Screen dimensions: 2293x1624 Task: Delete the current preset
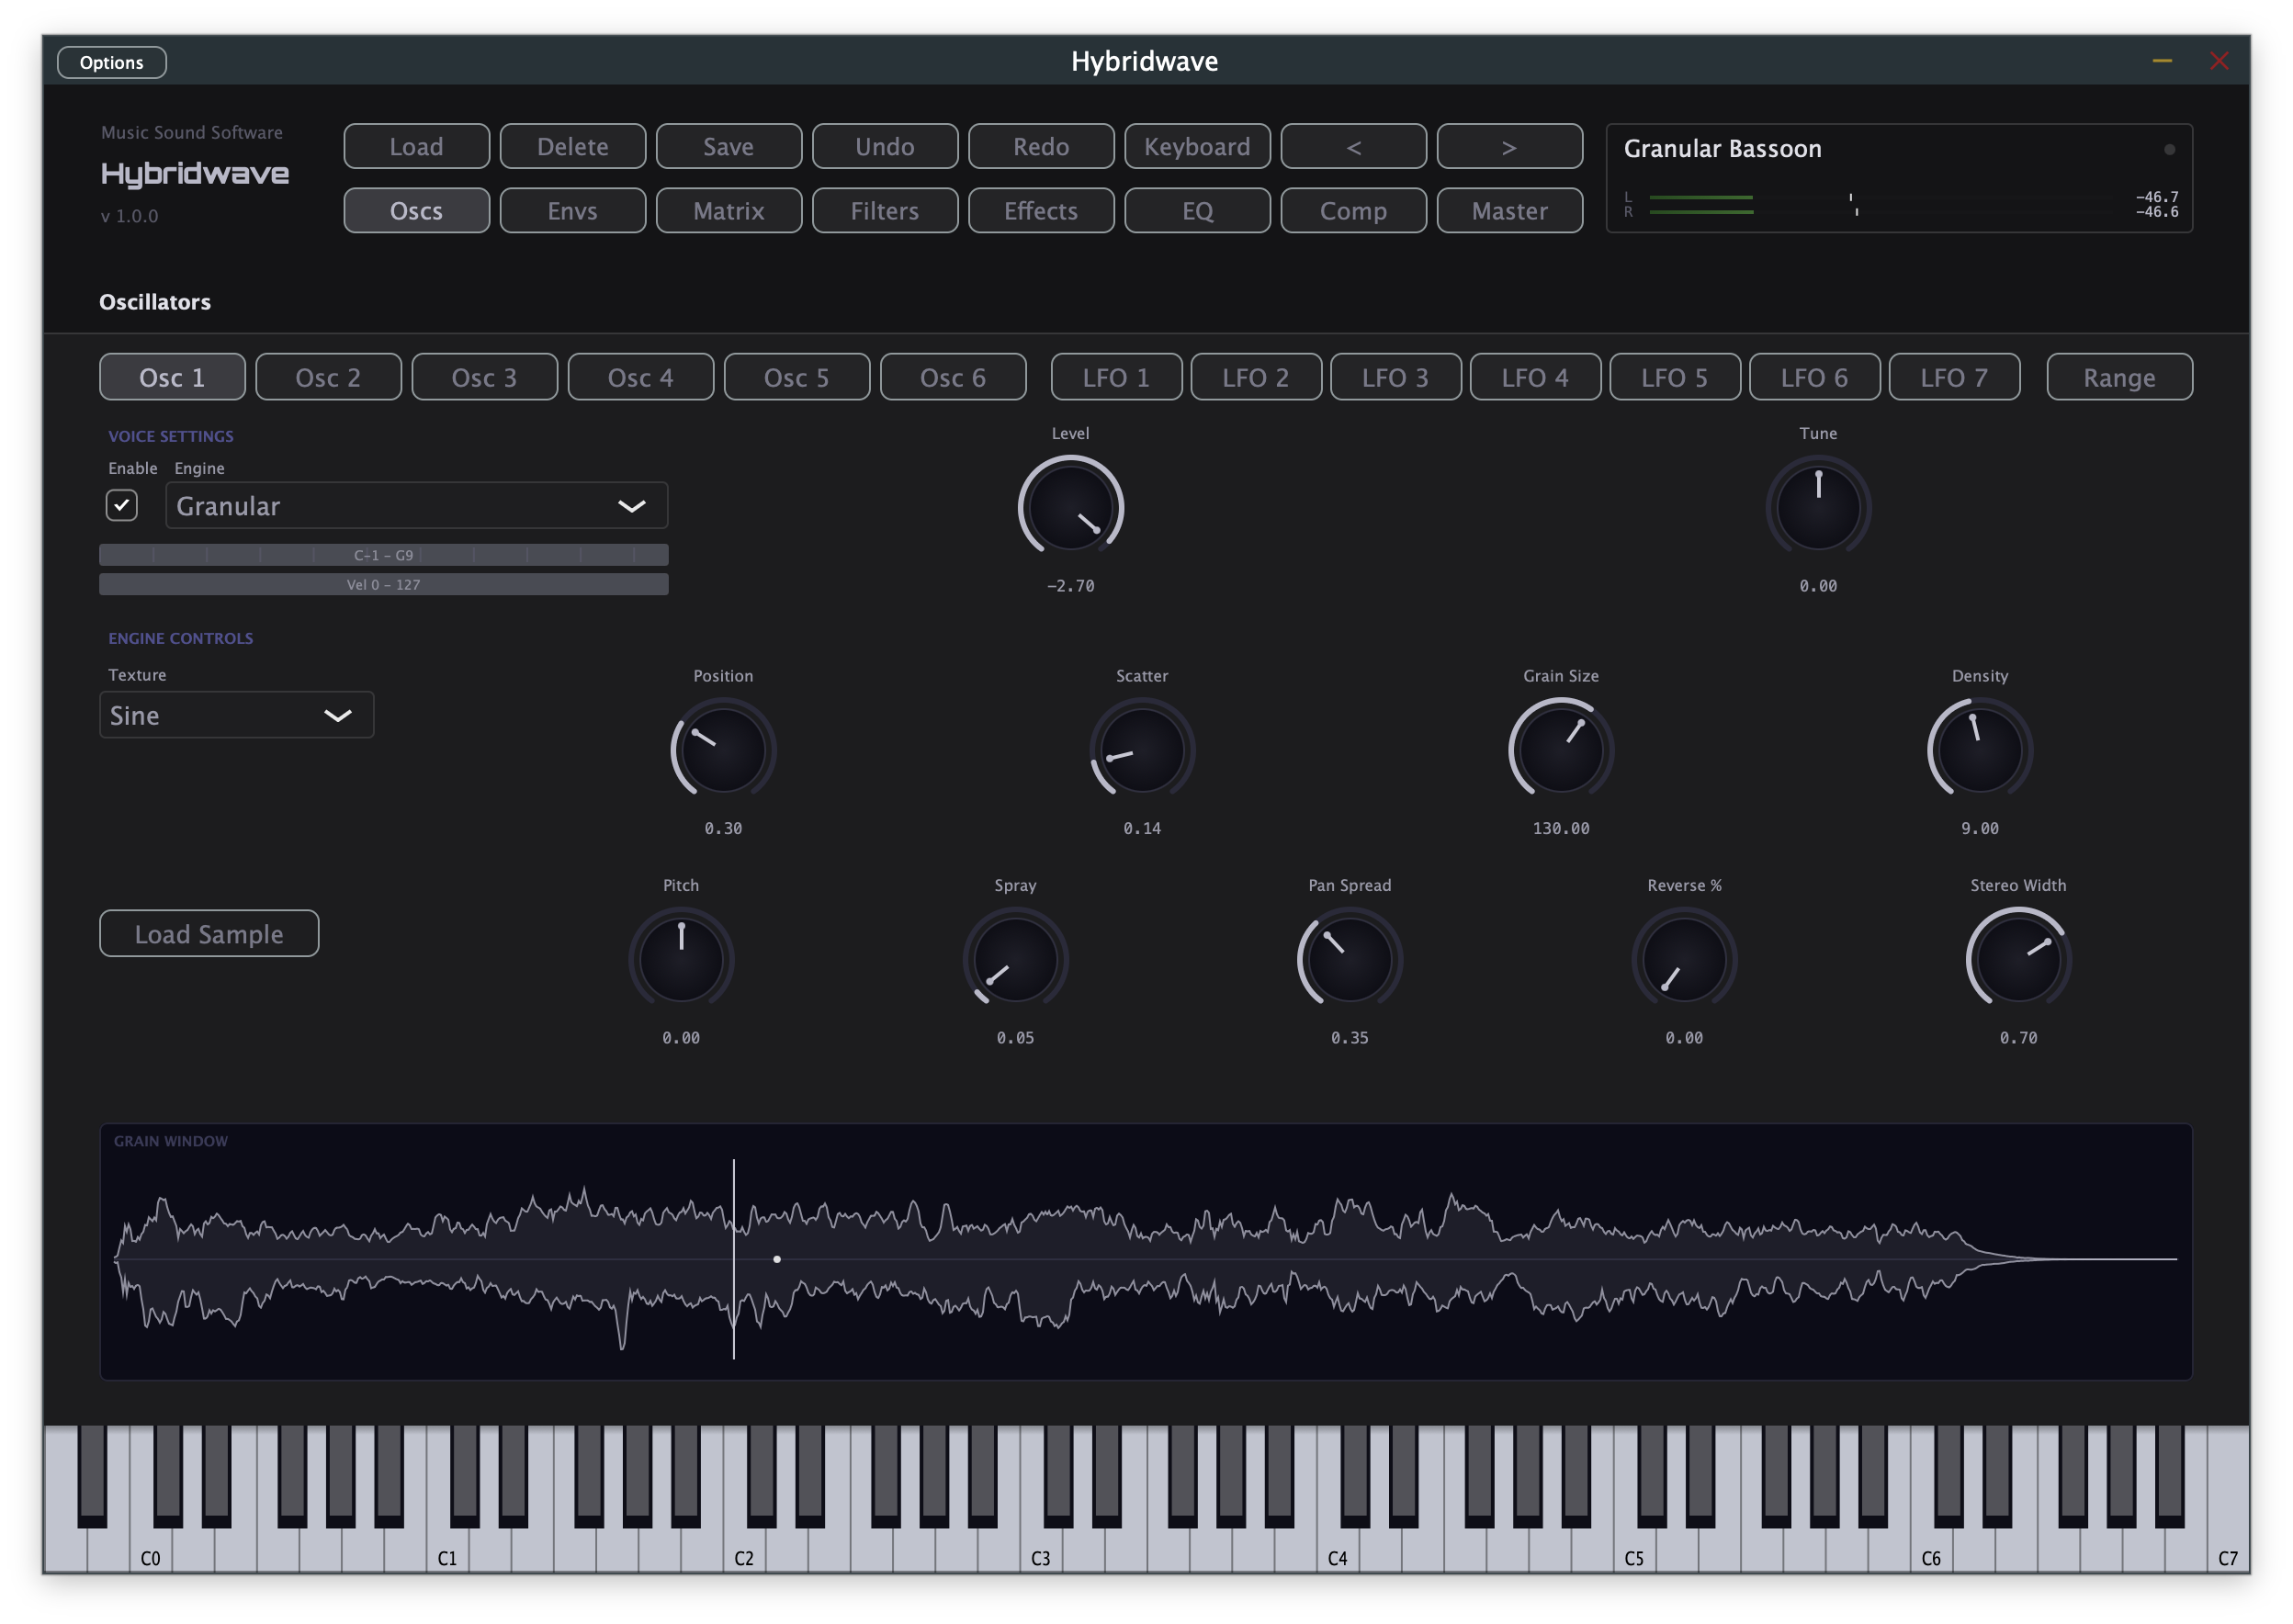(x=572, y=147)
